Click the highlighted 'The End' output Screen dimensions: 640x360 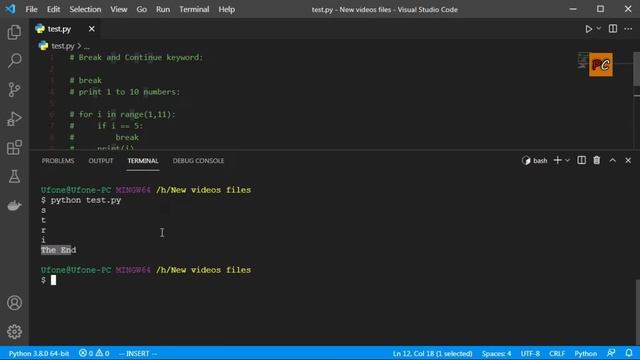[58, 250]
